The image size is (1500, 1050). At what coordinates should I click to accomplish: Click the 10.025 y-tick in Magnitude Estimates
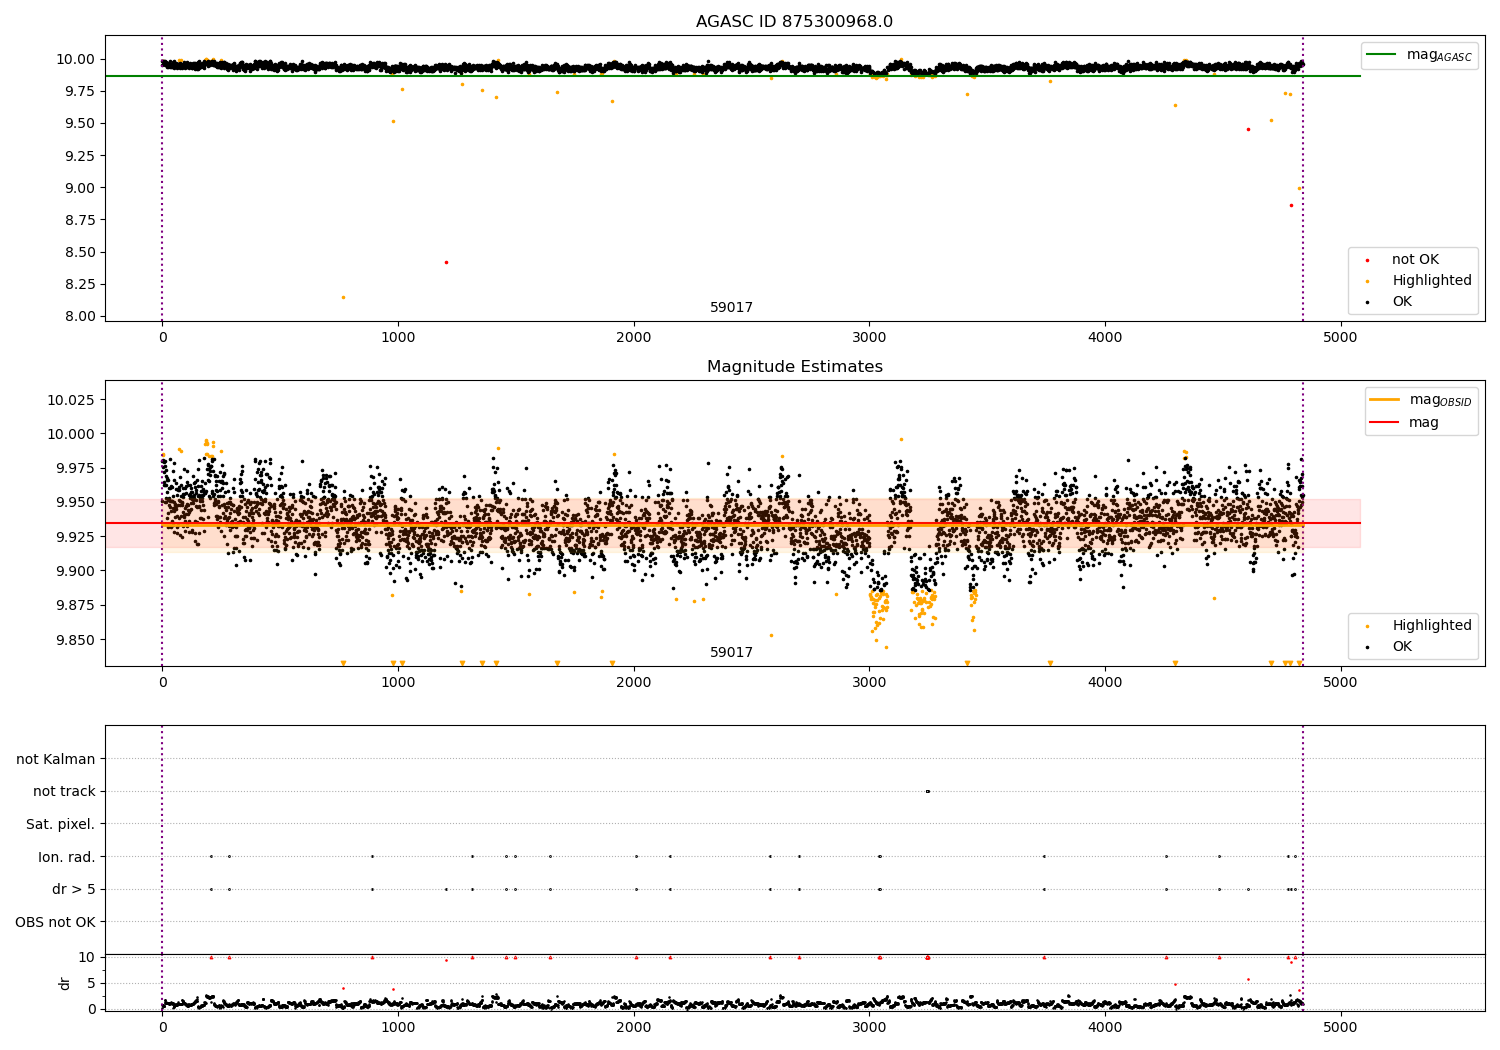pyautogui.click(x=71, y=400)
